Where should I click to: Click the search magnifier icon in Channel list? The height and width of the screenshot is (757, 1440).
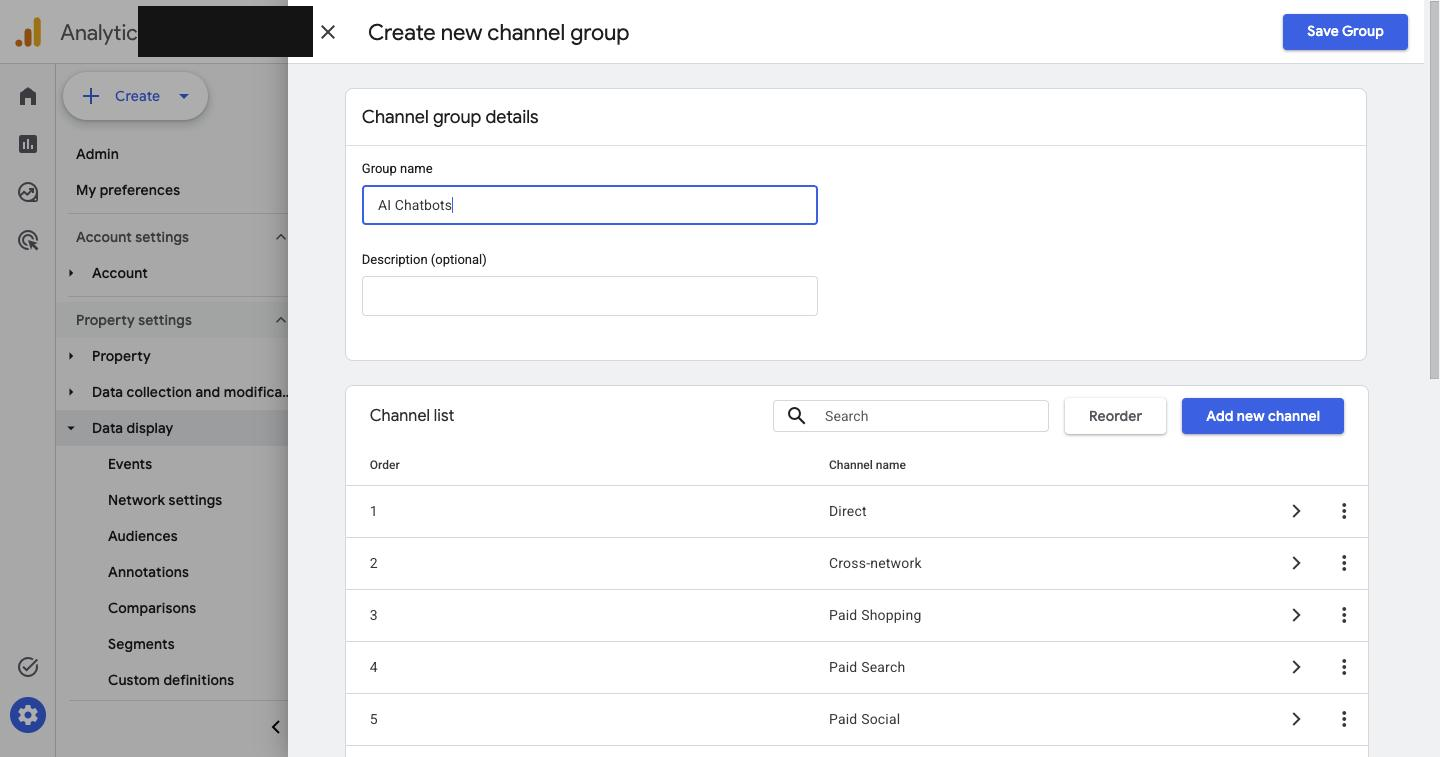tap(796, 416)
